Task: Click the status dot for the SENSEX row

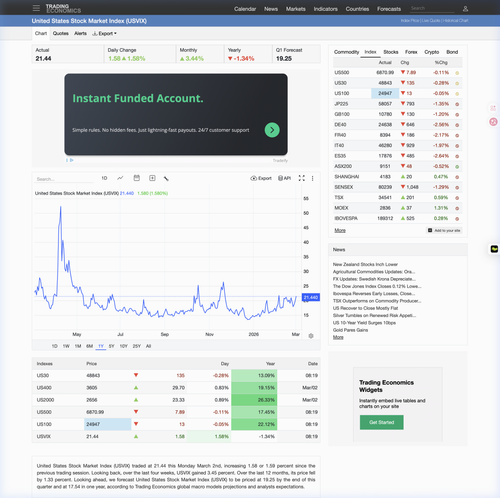Action: pos(457,187)
